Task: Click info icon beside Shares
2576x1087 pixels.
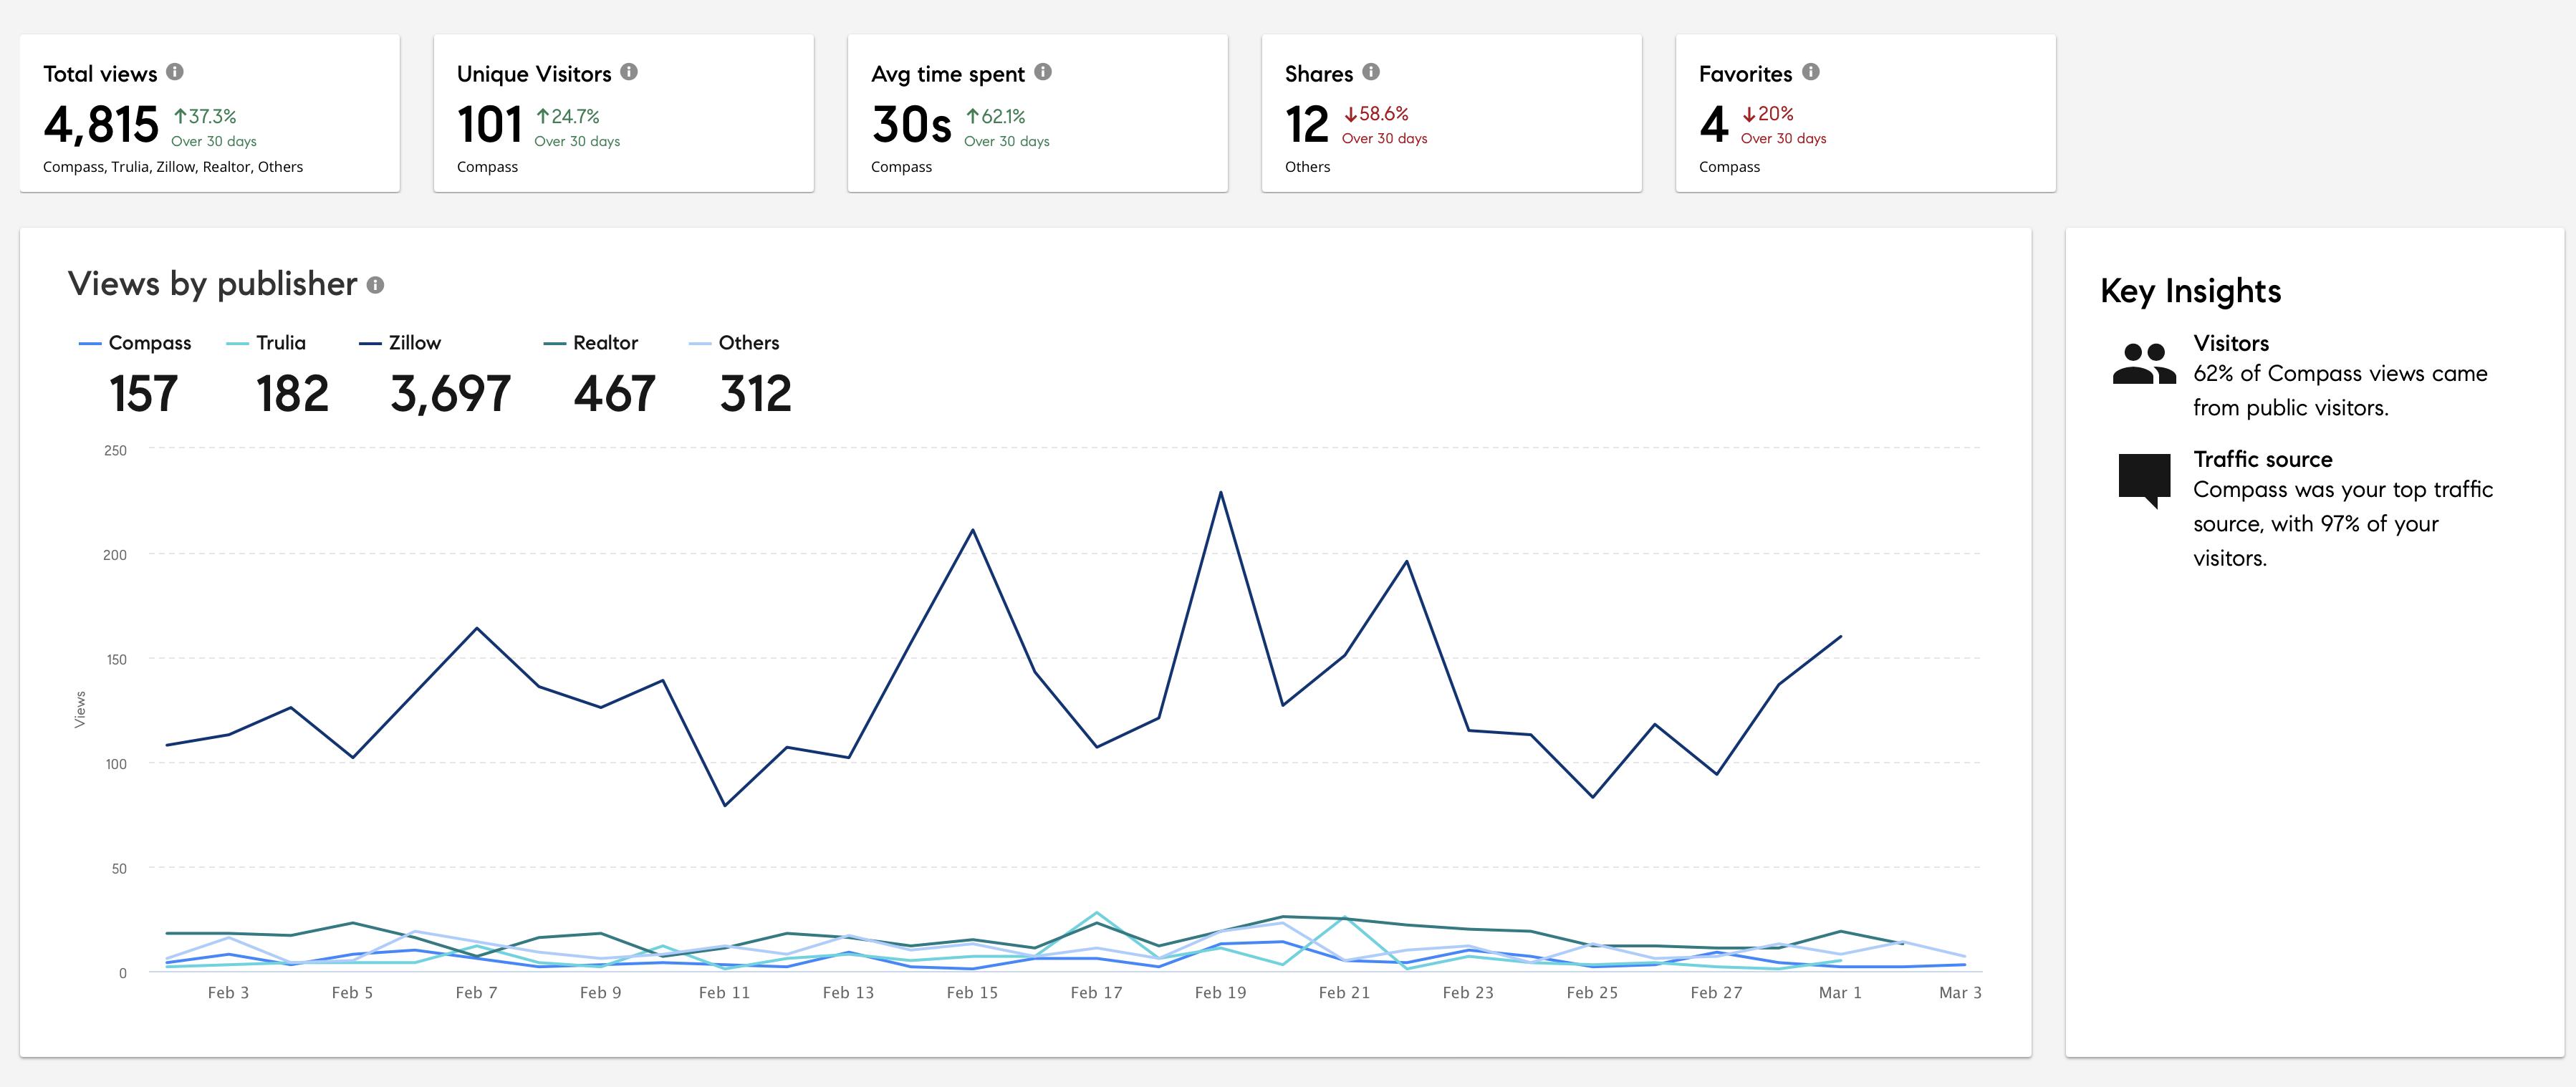Action: tap(1371, 72)
